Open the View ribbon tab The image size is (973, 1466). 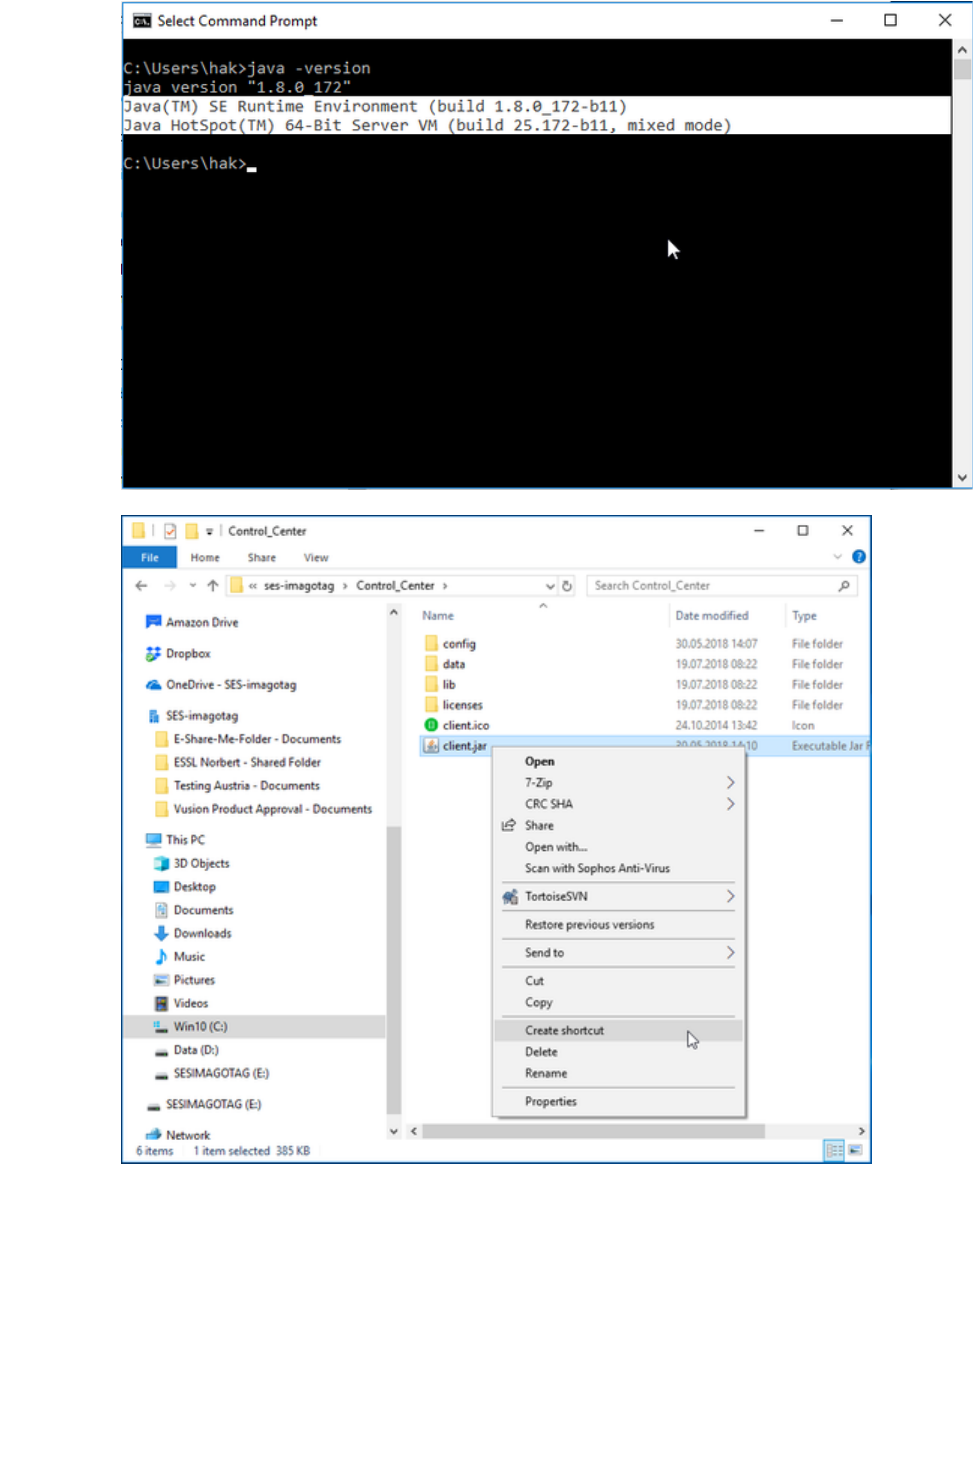[316, 557]
